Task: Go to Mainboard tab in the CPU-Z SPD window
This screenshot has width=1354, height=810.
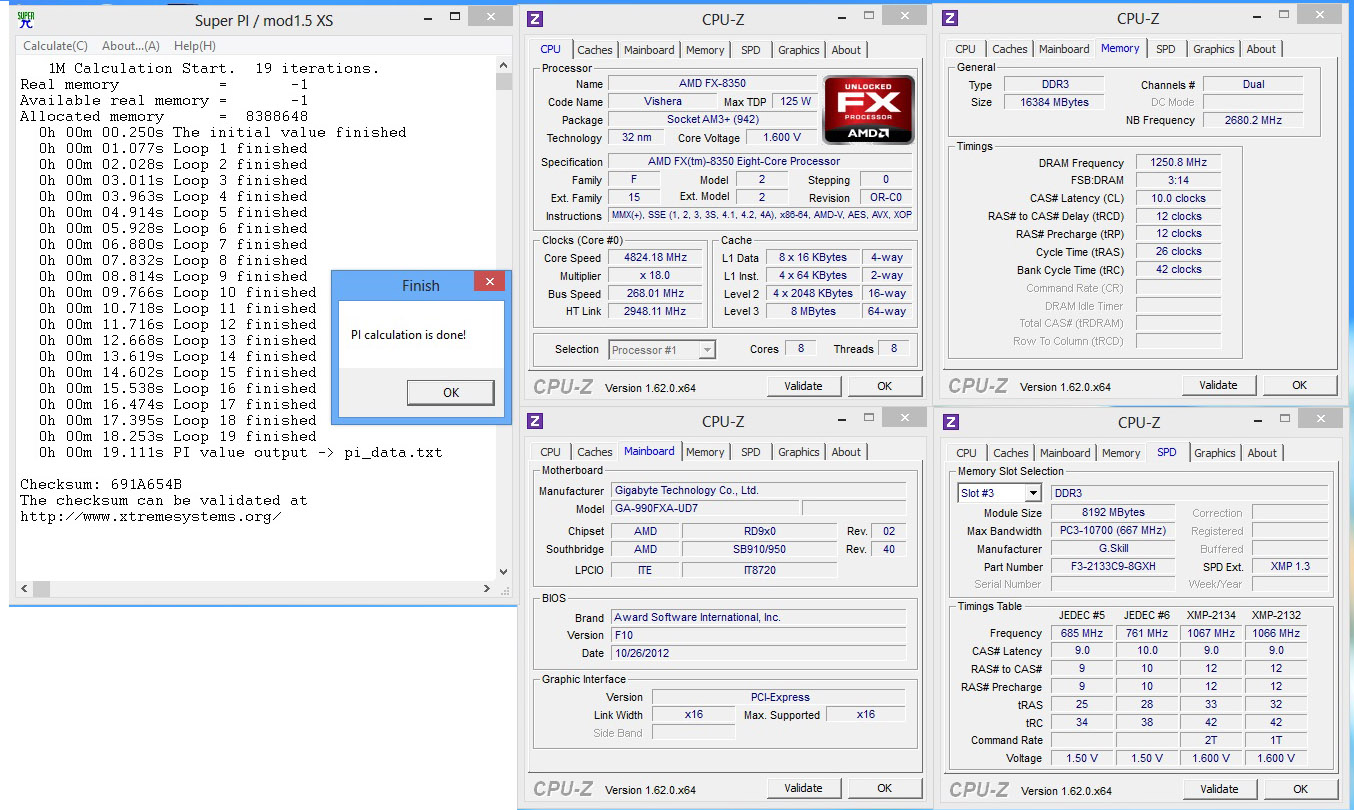Action: (1065, 453)
